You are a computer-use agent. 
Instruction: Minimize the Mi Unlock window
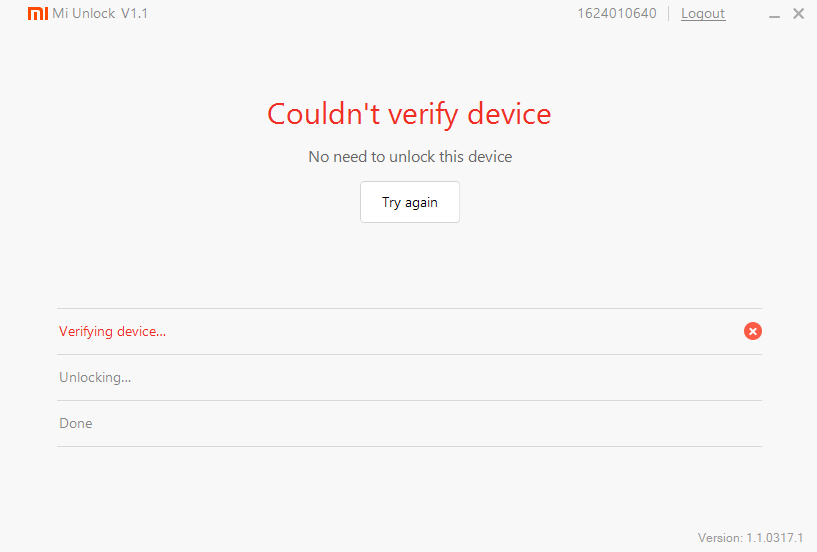(x=776, y=14)
